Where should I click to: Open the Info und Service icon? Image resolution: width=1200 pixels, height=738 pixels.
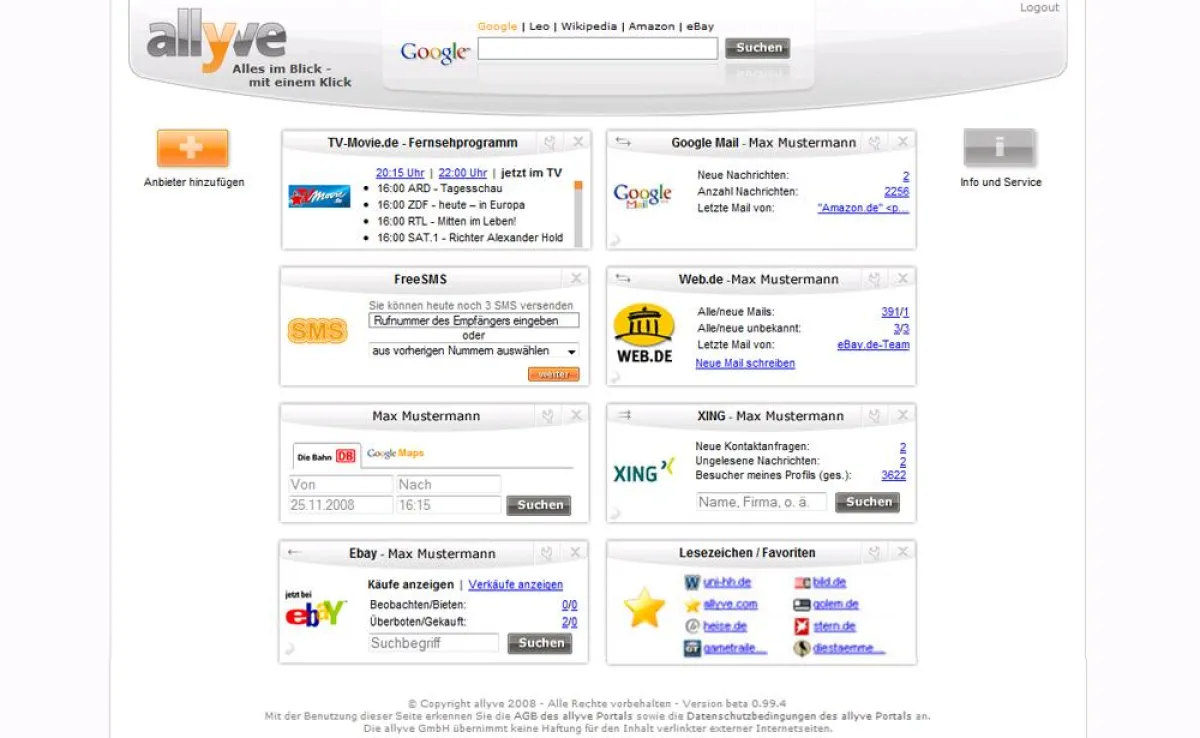coord(999,148)
